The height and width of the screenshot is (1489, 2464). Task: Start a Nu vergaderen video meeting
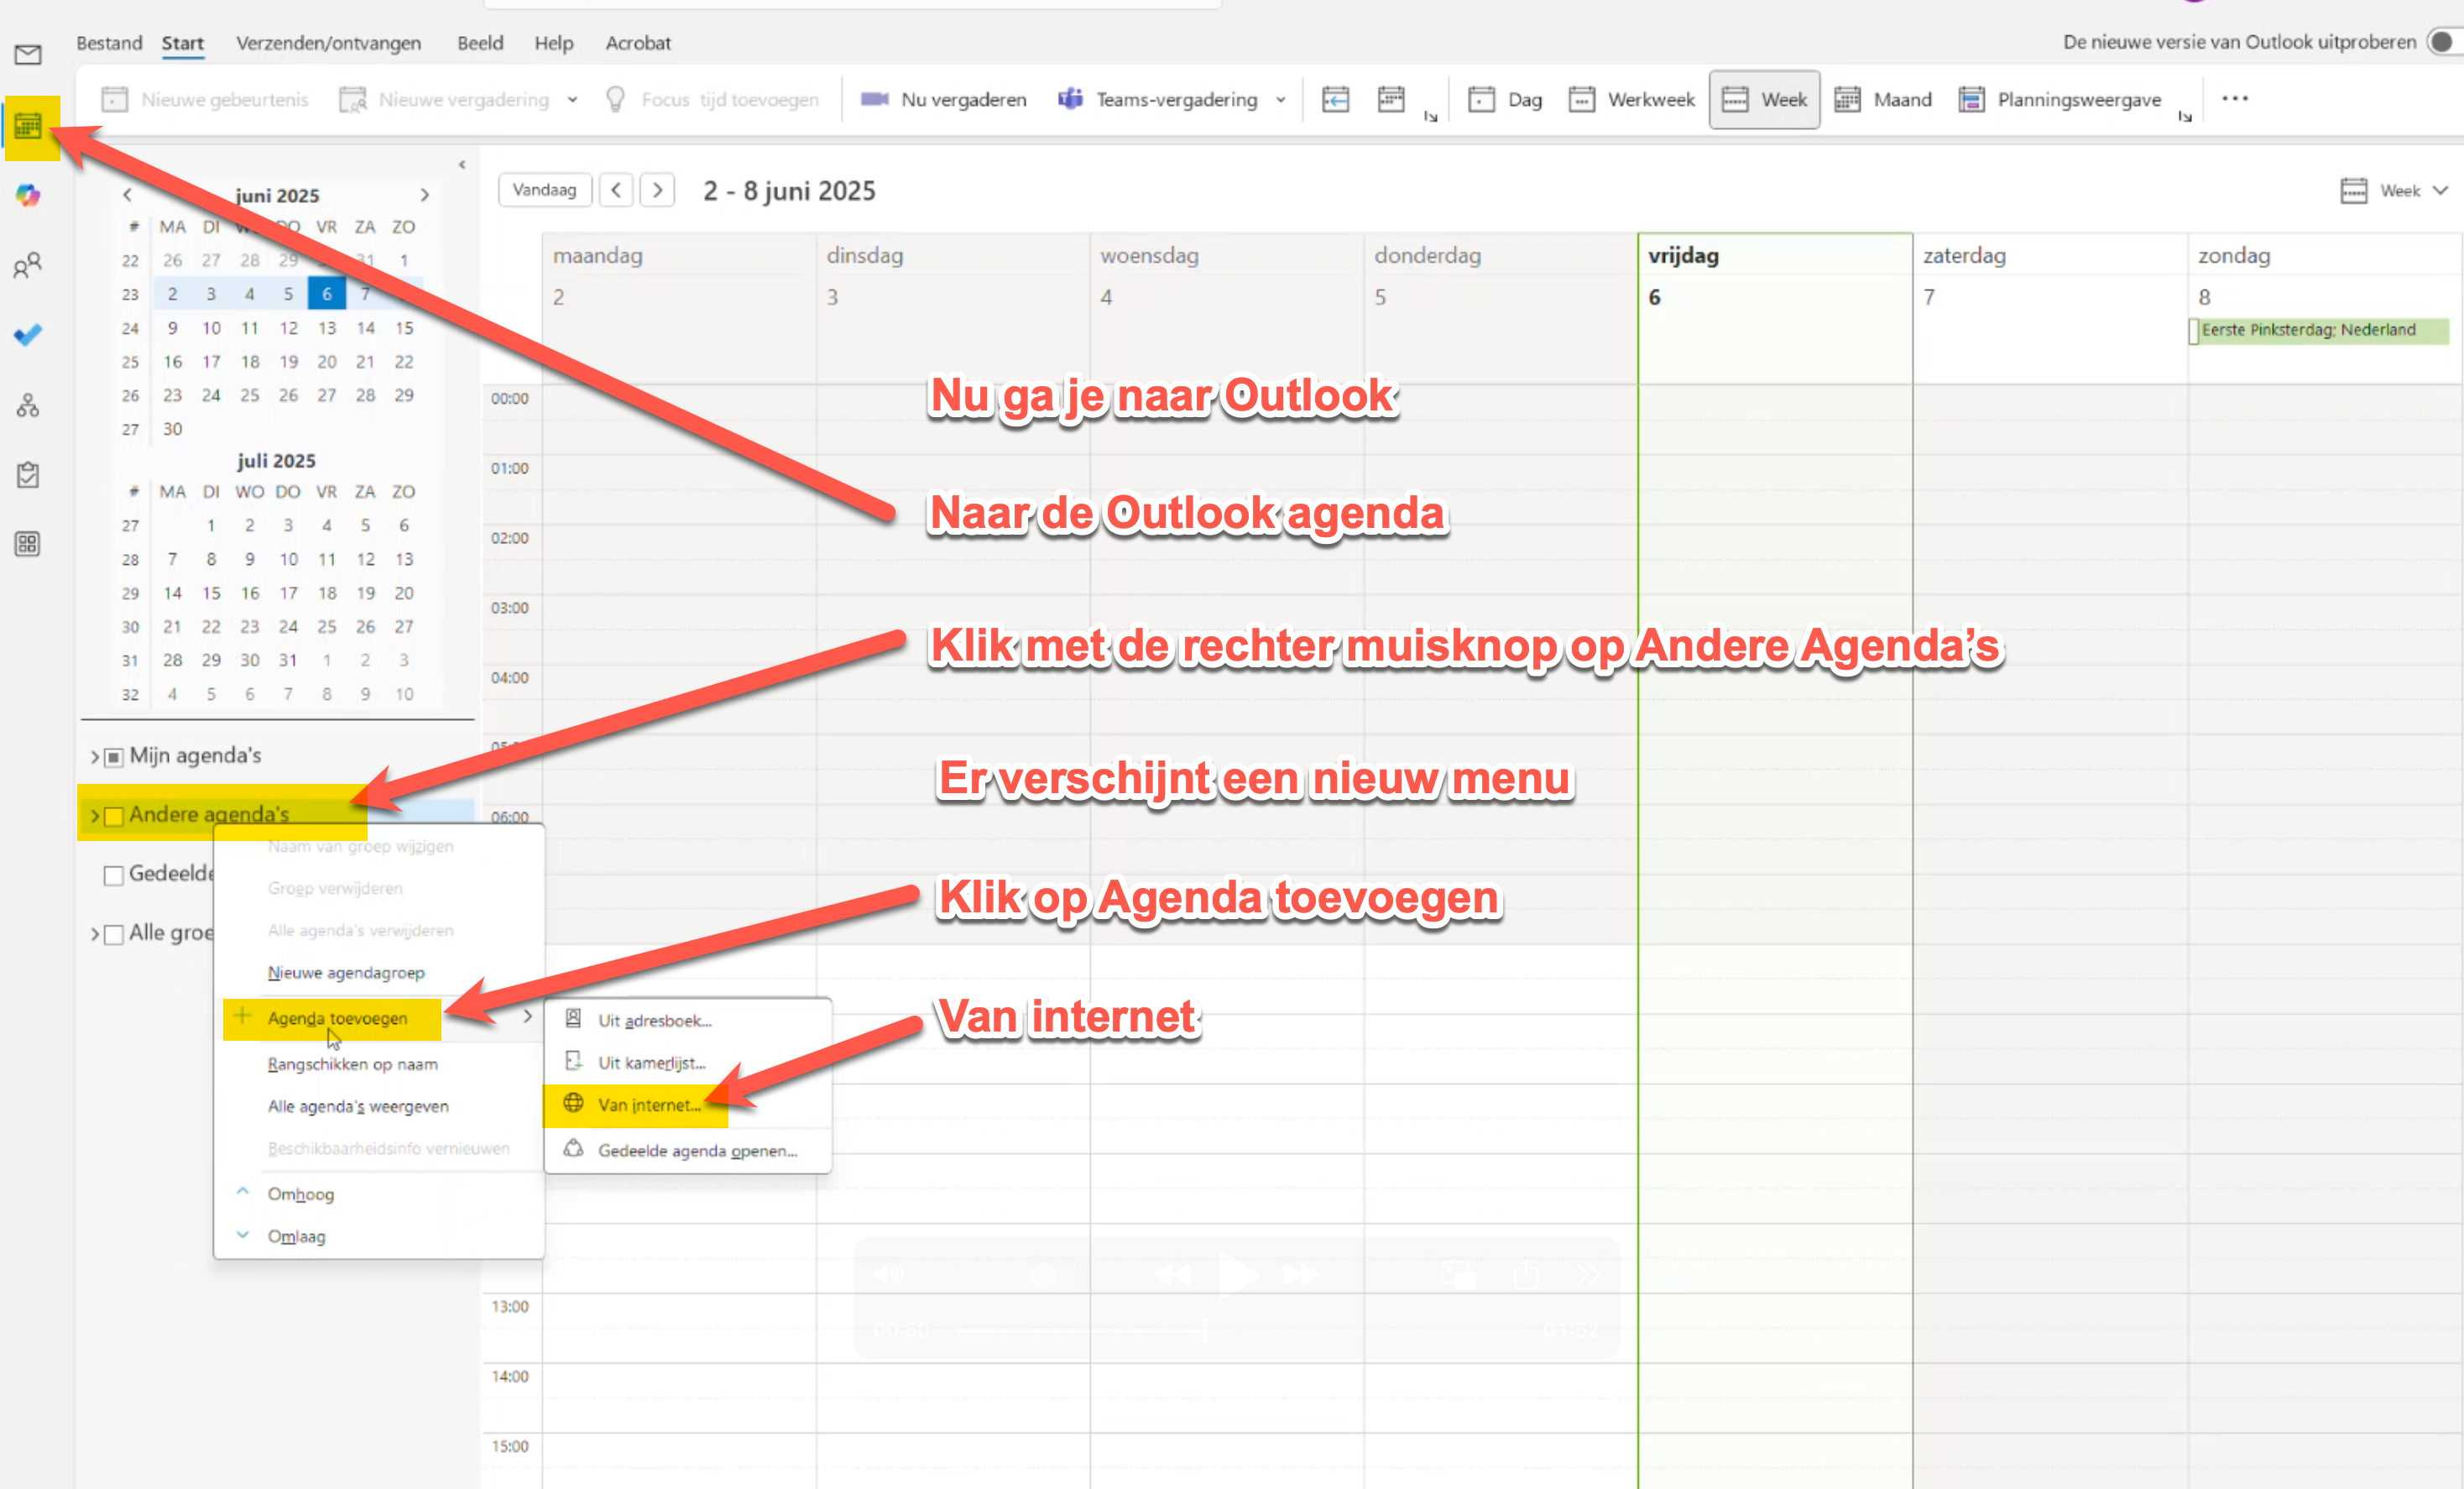pyautogui.click(x=943, y=99)
